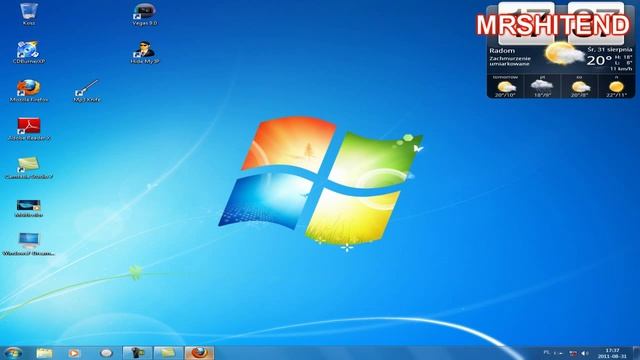Click the 'Śr, 31 sierpnia' date in gadget
640x360 pixels.
pyautogui.click(x=610, y=49)
